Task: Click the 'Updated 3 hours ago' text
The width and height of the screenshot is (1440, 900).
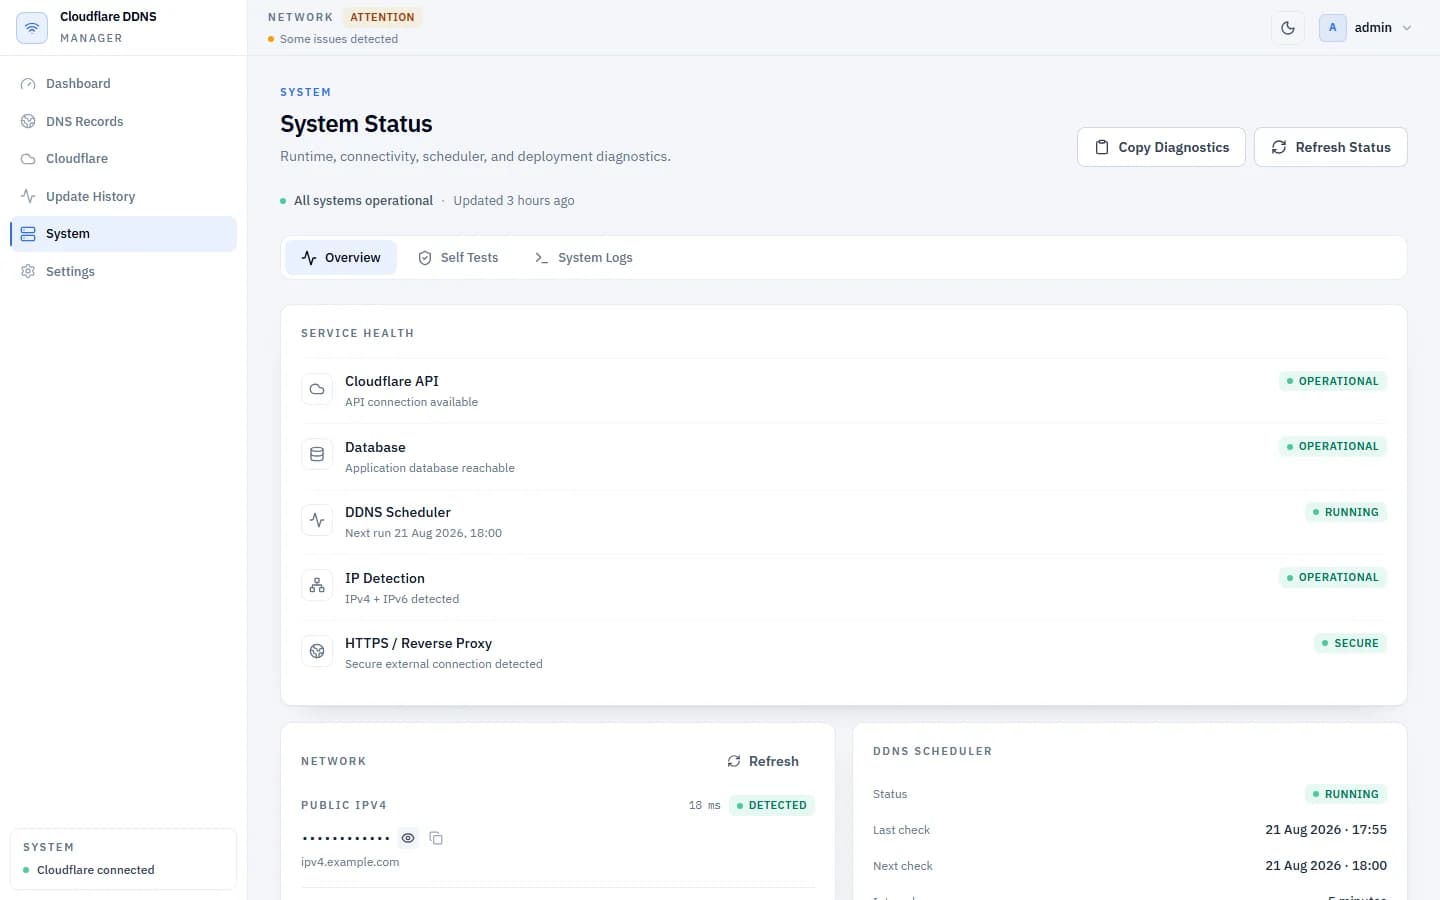Action: point(514,201)
